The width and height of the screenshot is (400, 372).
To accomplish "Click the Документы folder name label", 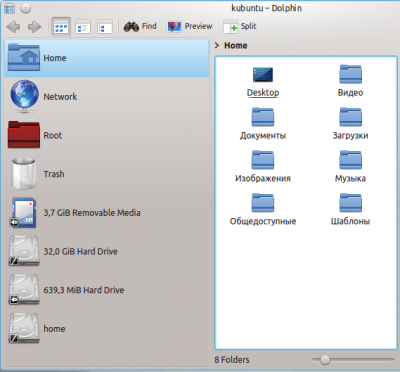I will point(263,136).
